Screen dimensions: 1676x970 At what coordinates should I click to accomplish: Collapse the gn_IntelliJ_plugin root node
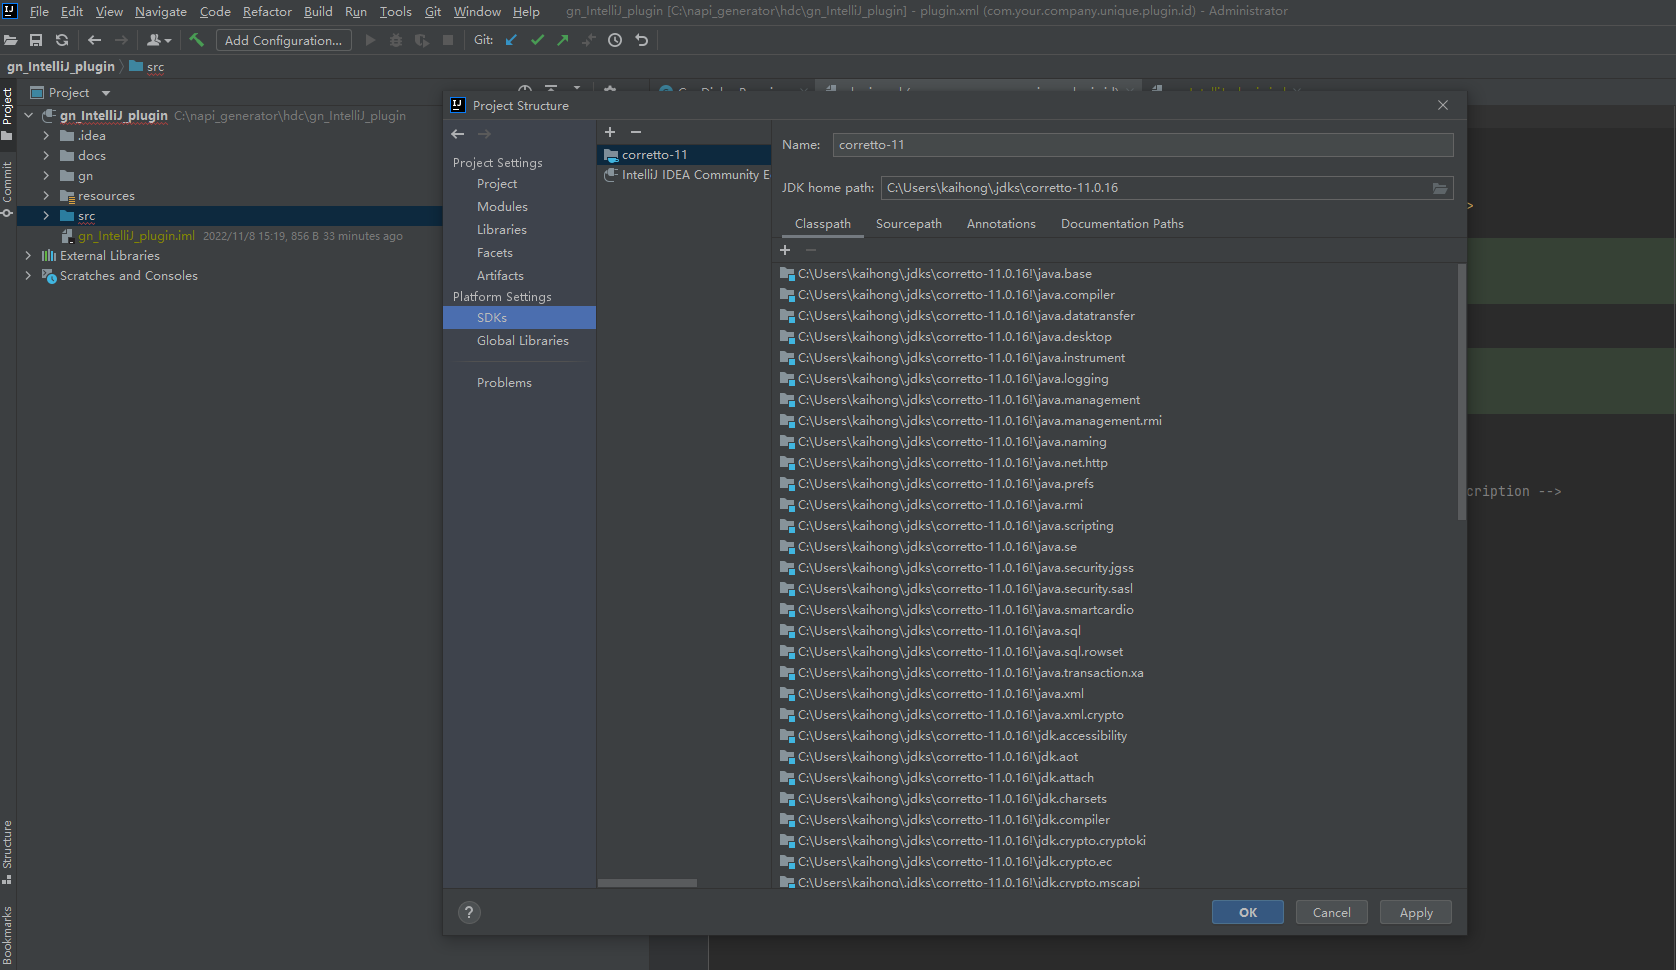pos(29,116)
